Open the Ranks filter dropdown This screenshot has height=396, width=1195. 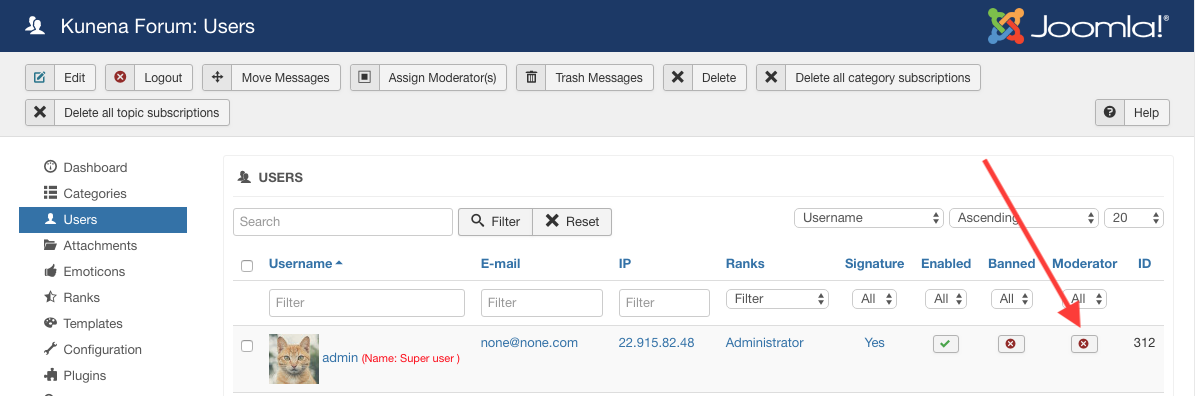[x=777, y=299]
